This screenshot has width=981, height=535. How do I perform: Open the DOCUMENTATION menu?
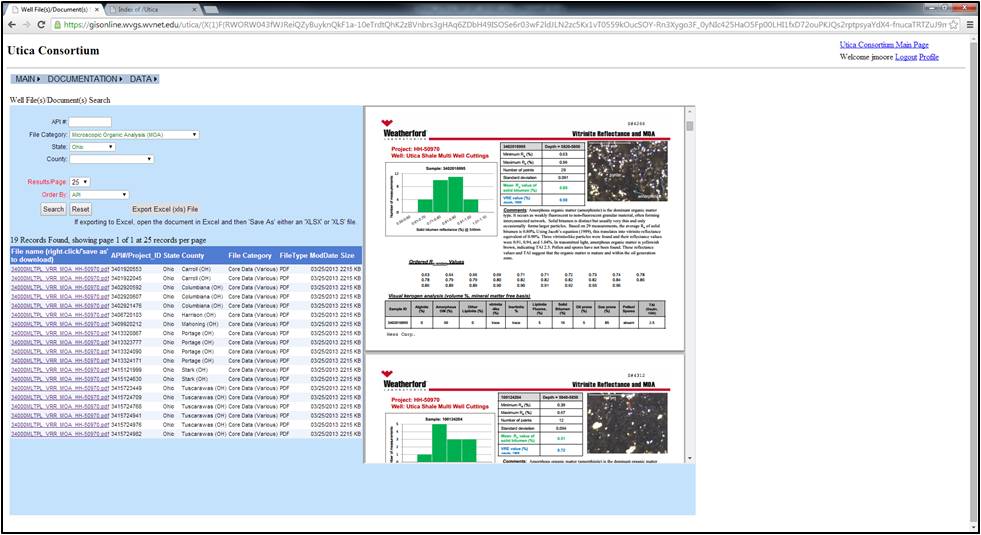pos(85,78)
